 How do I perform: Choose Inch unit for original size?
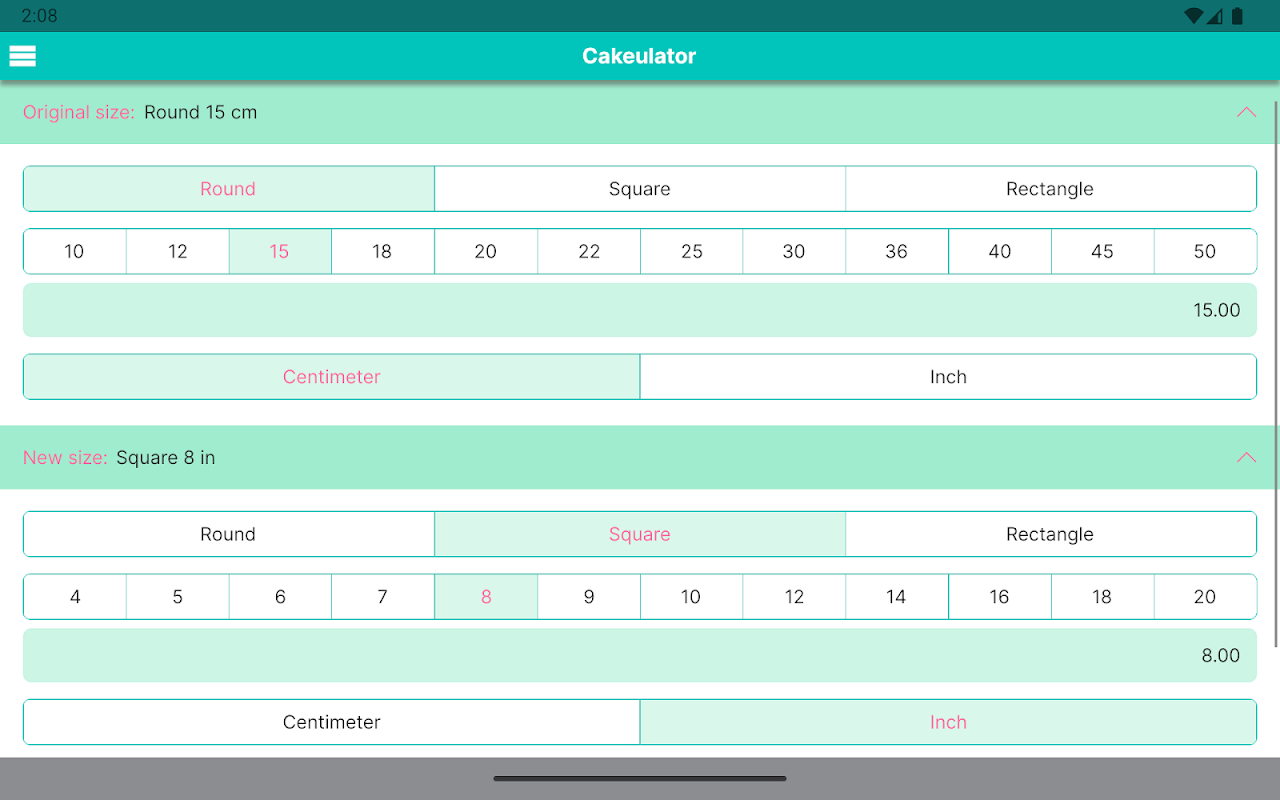tap(948, 377)
